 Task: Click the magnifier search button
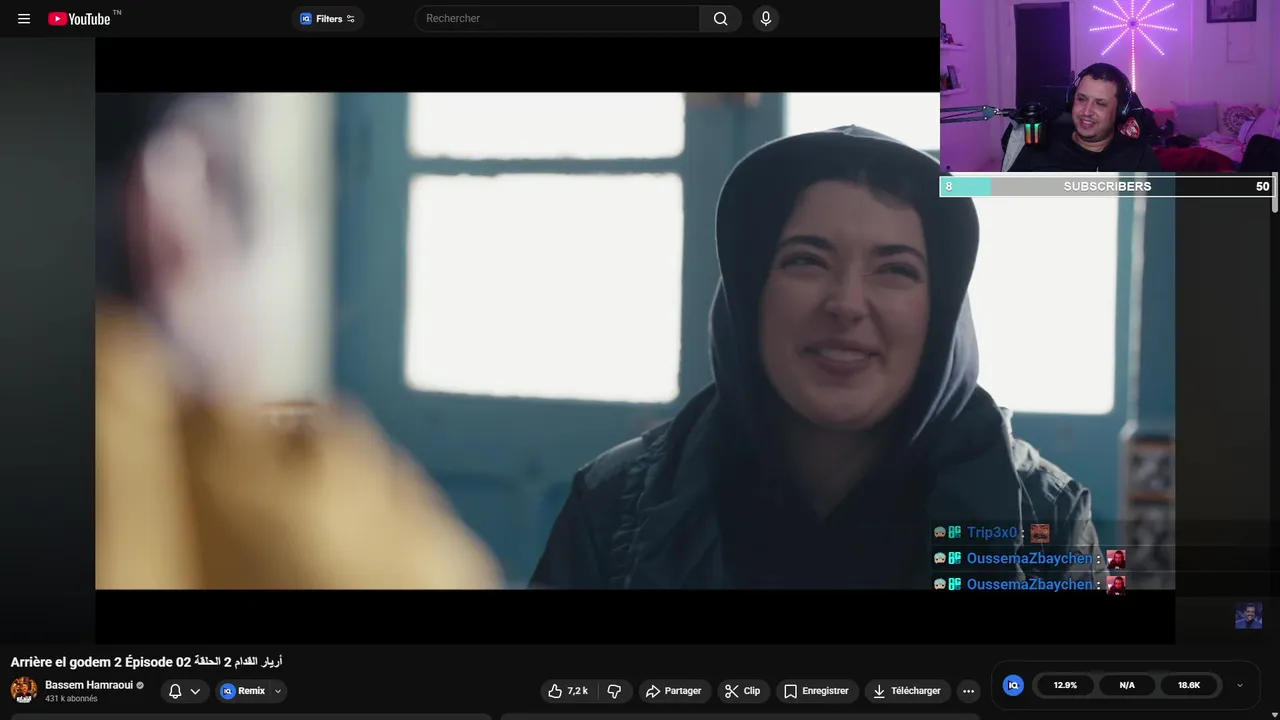[720, 18]
